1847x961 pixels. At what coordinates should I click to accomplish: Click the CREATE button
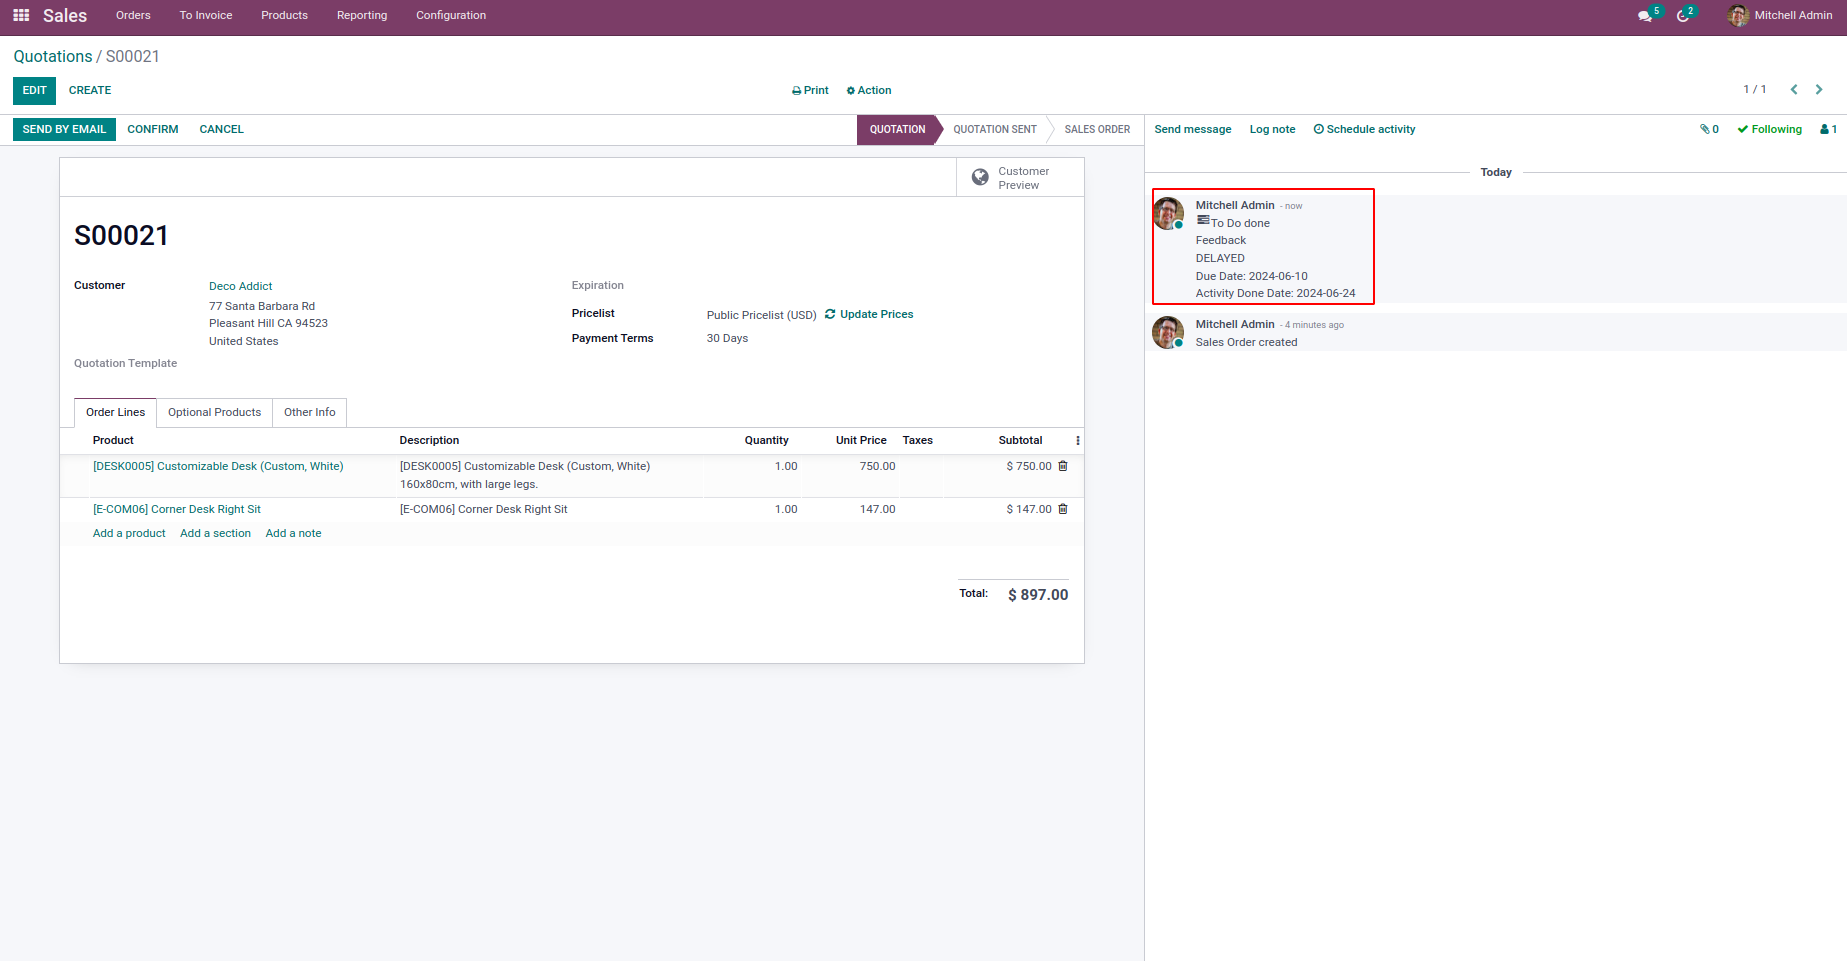pos(90,90)
